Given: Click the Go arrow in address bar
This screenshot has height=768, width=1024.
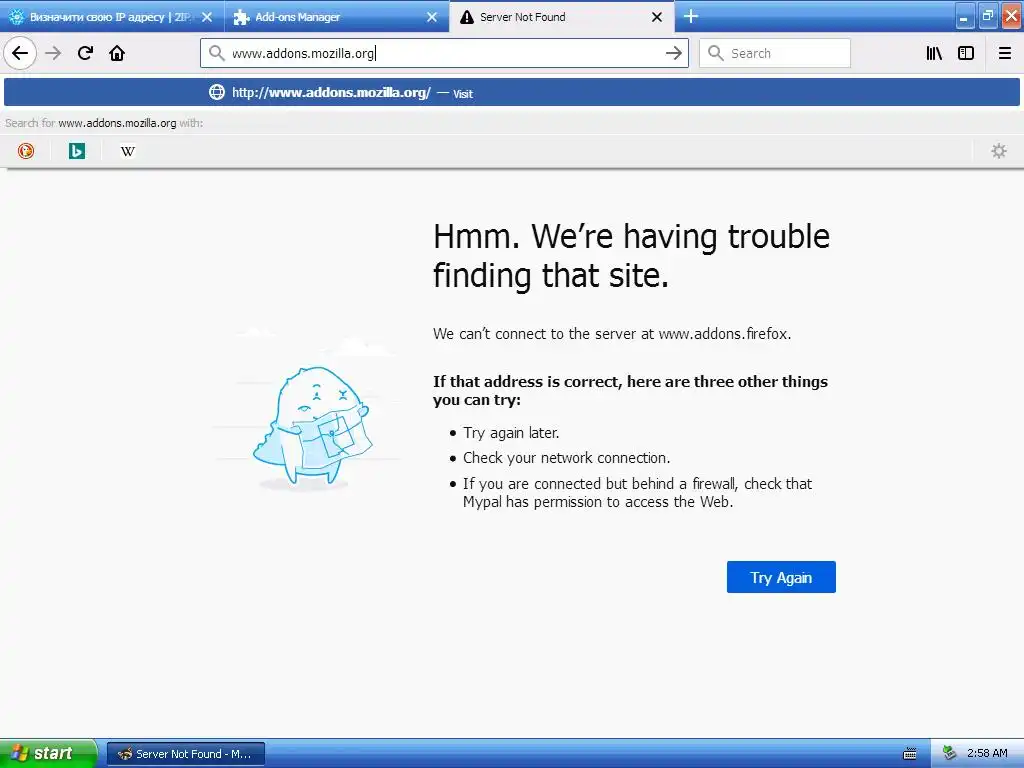Looking at the screenshot, I should click(x=673, y=53).
